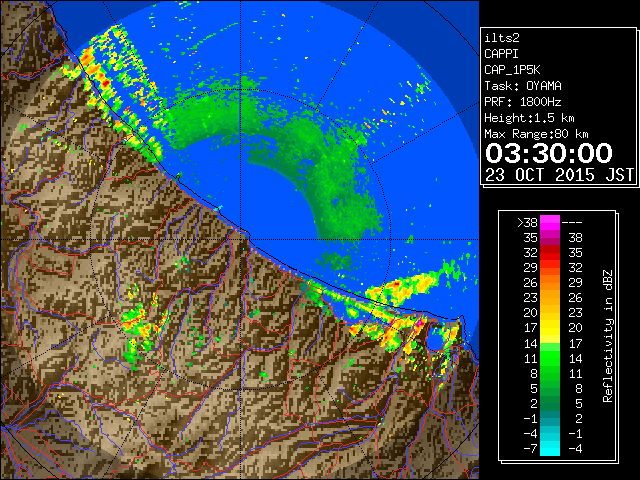Viewport: 640px width, 480px height.
Task: Pick the bright green 11–14 dBZ band
Action: (x=549, y=358)
